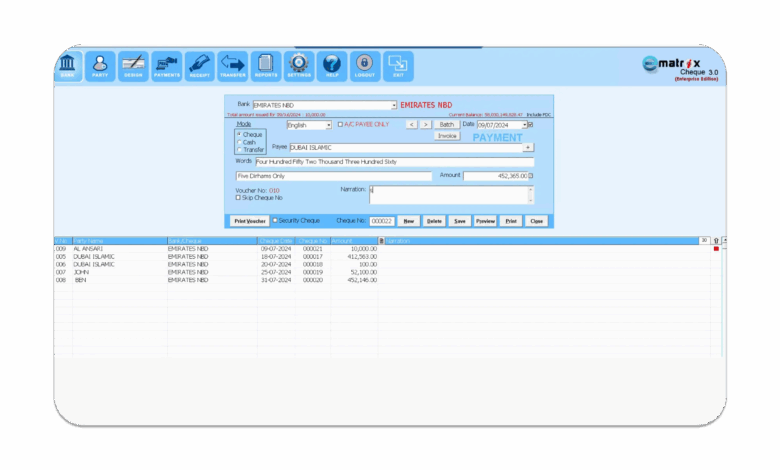780x470 pixels.
Task: Click the Batch button
Action: [x=447, y=124]
